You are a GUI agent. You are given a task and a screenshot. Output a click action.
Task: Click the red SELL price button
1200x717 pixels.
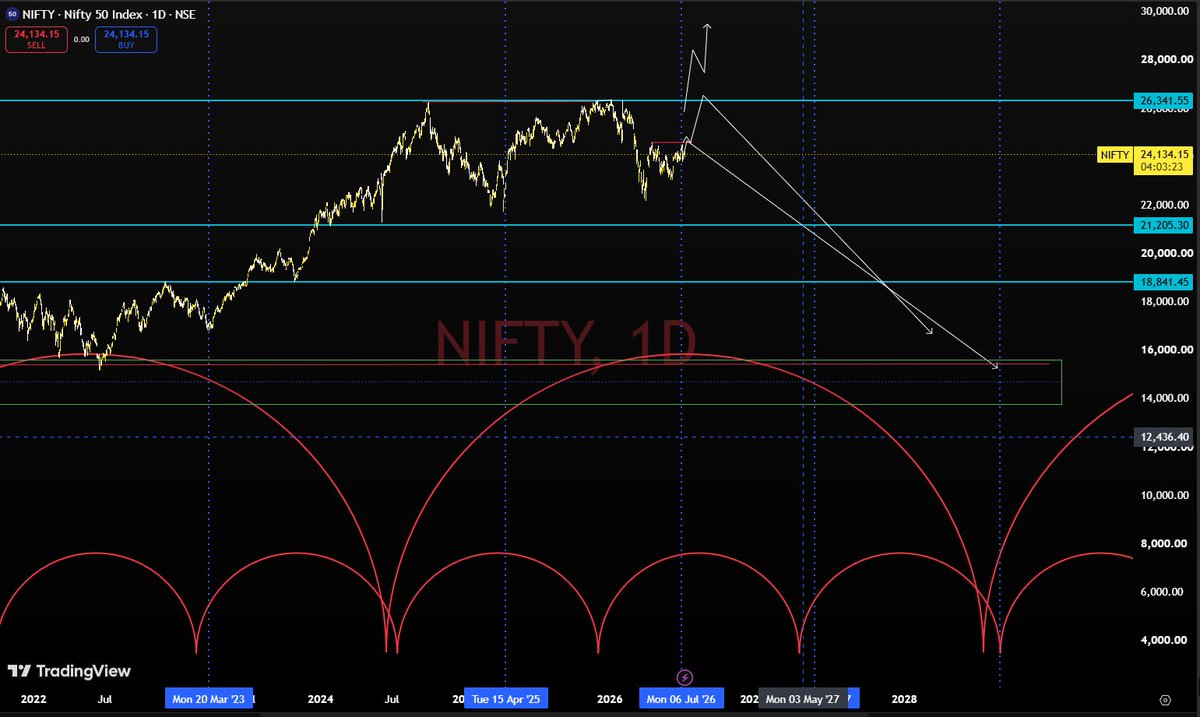pyautogui.click(x=36, y=39)
